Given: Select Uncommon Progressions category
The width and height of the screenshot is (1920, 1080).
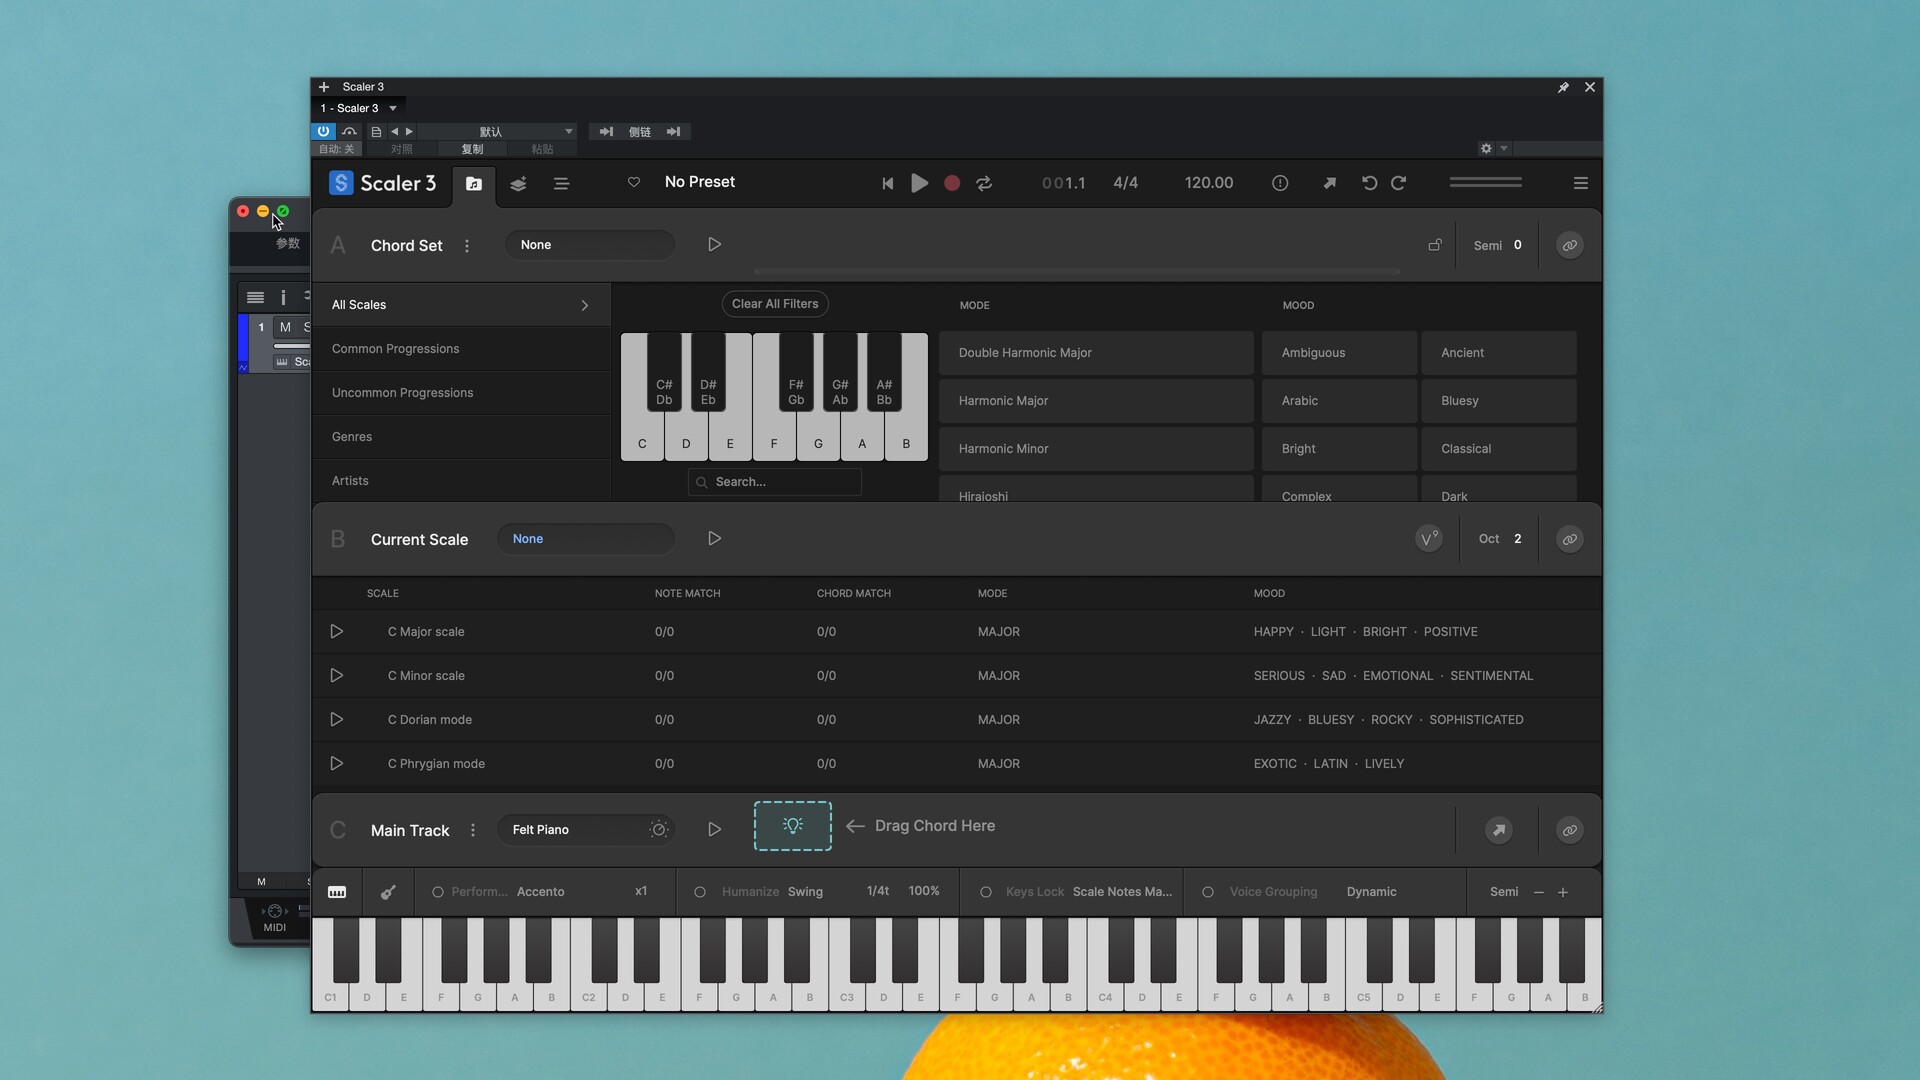Looking at the screenshot, I should (x=462, y=393).
